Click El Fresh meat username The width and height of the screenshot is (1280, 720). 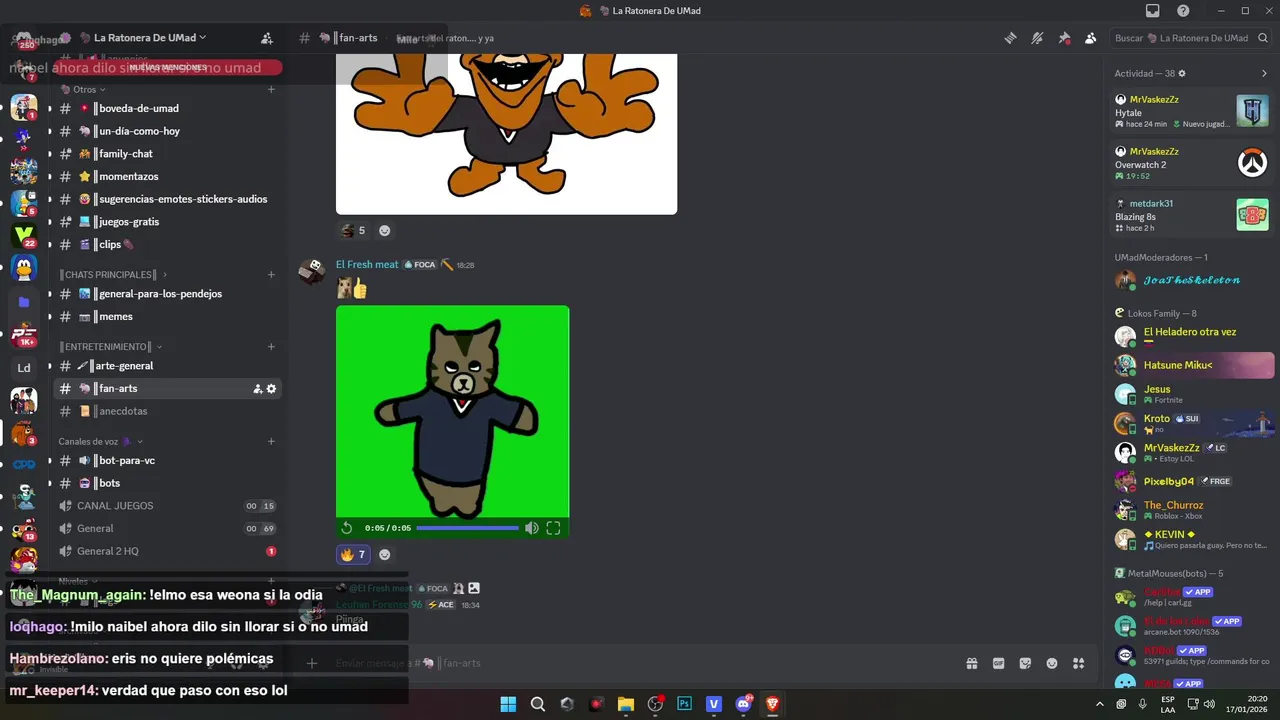click(x=367, y=265)
